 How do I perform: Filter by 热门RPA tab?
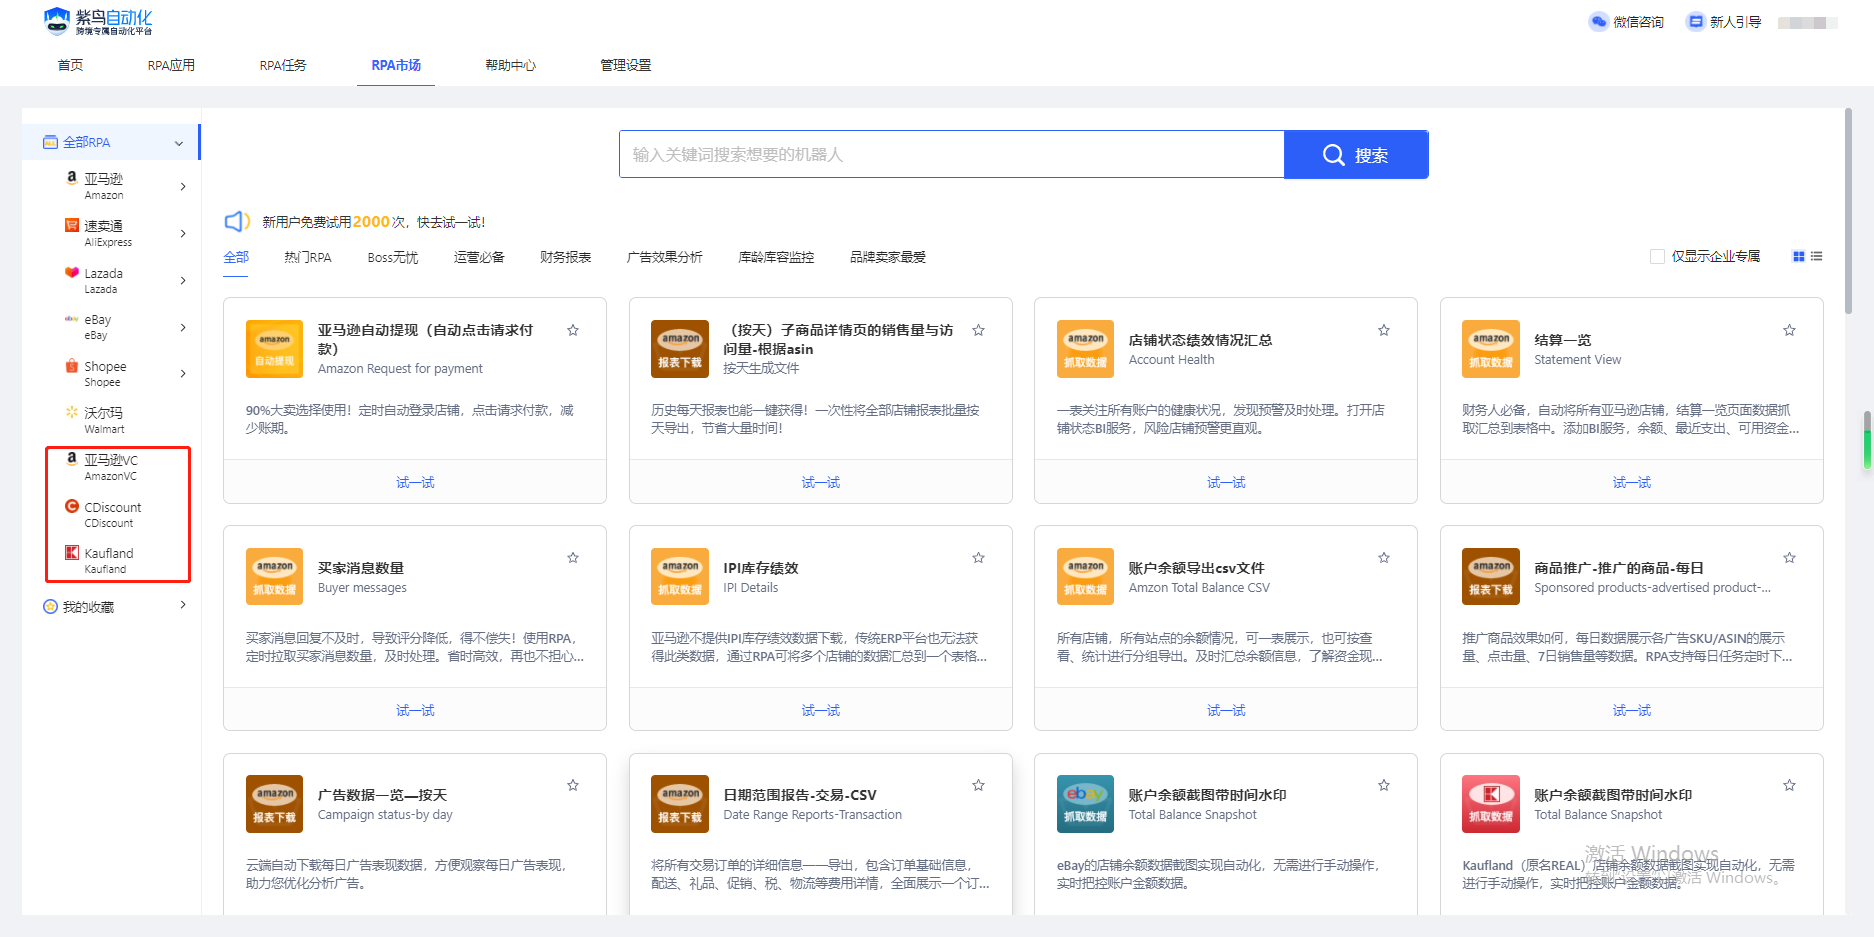[307, 257]
